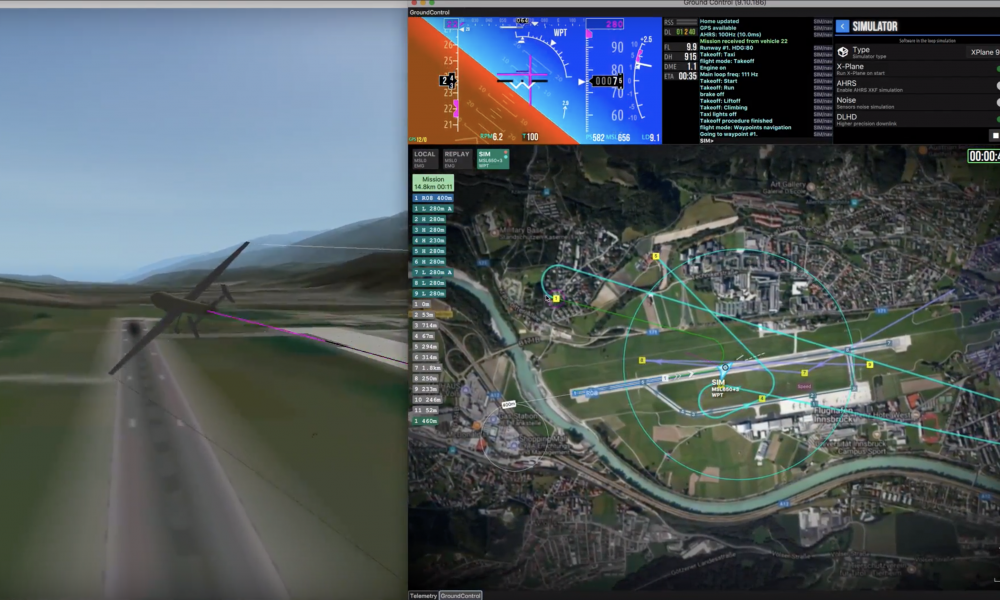Click the Simulator Type cube icon
1000x600 pixels.
843,52
